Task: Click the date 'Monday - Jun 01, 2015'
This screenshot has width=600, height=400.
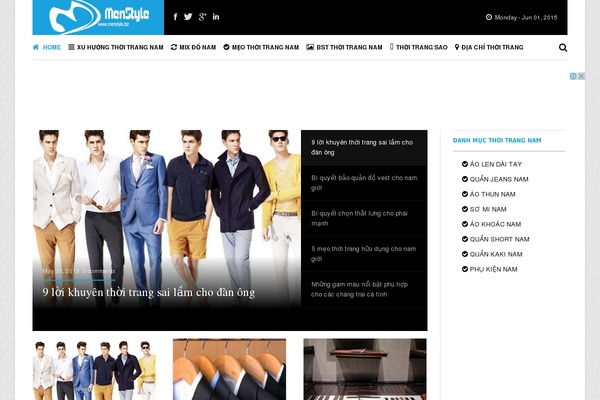Action: [x=526, y=17]
